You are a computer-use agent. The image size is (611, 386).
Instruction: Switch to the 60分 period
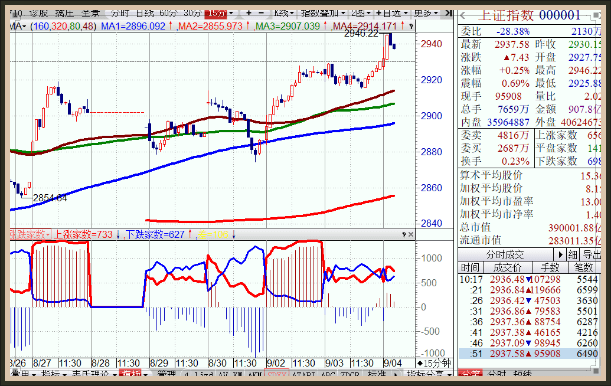click(x=168, y=13)
